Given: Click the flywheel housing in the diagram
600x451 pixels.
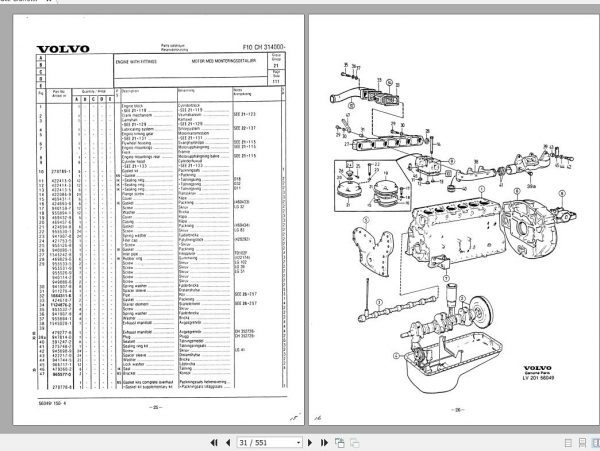Looking at the screenshot, I should point(529,230).
